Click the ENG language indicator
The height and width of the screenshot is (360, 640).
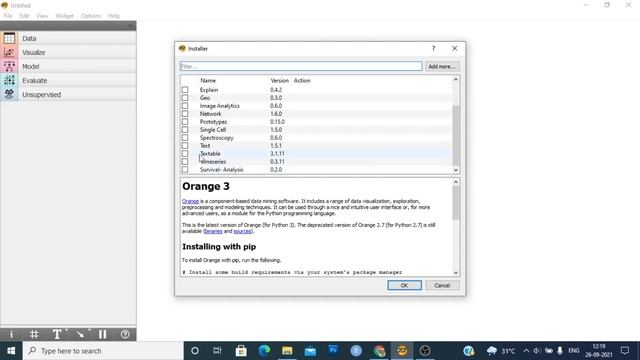click(x=573, y=351)
